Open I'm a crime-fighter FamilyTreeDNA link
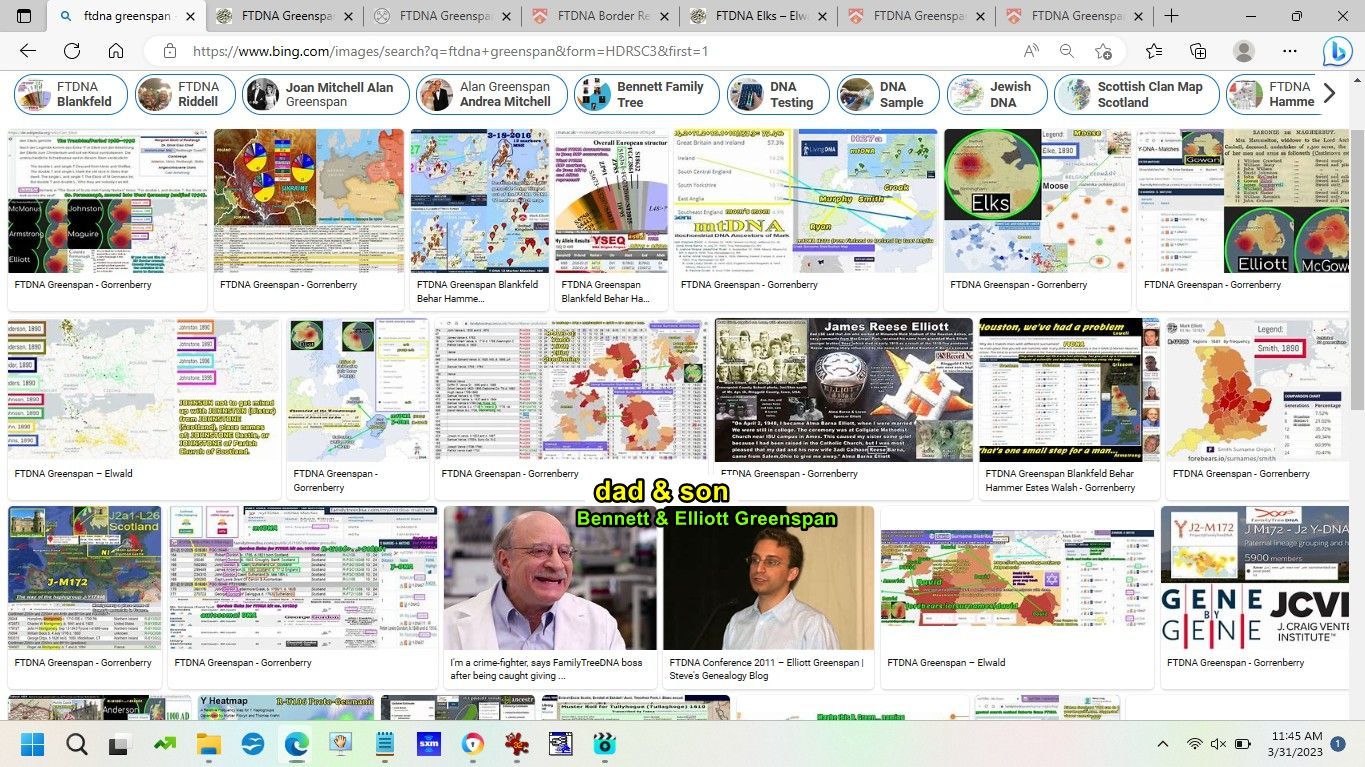The height and width of the screenshot is (767, 1365). click(x=547, y=669)
